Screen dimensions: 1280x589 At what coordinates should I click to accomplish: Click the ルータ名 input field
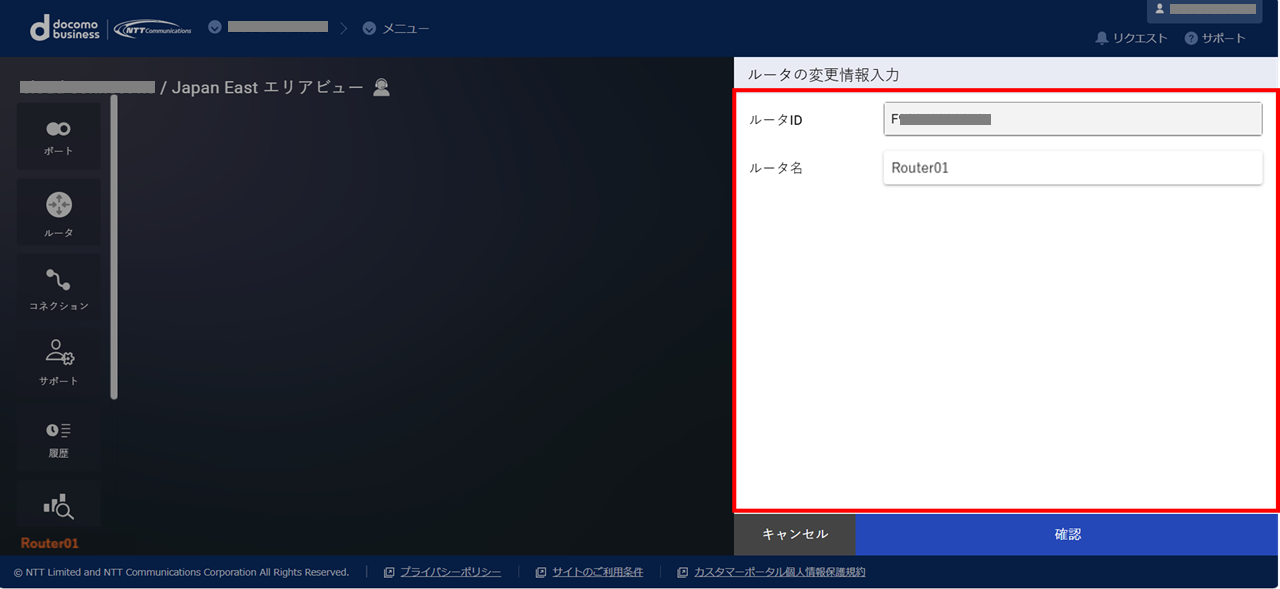1072,168
